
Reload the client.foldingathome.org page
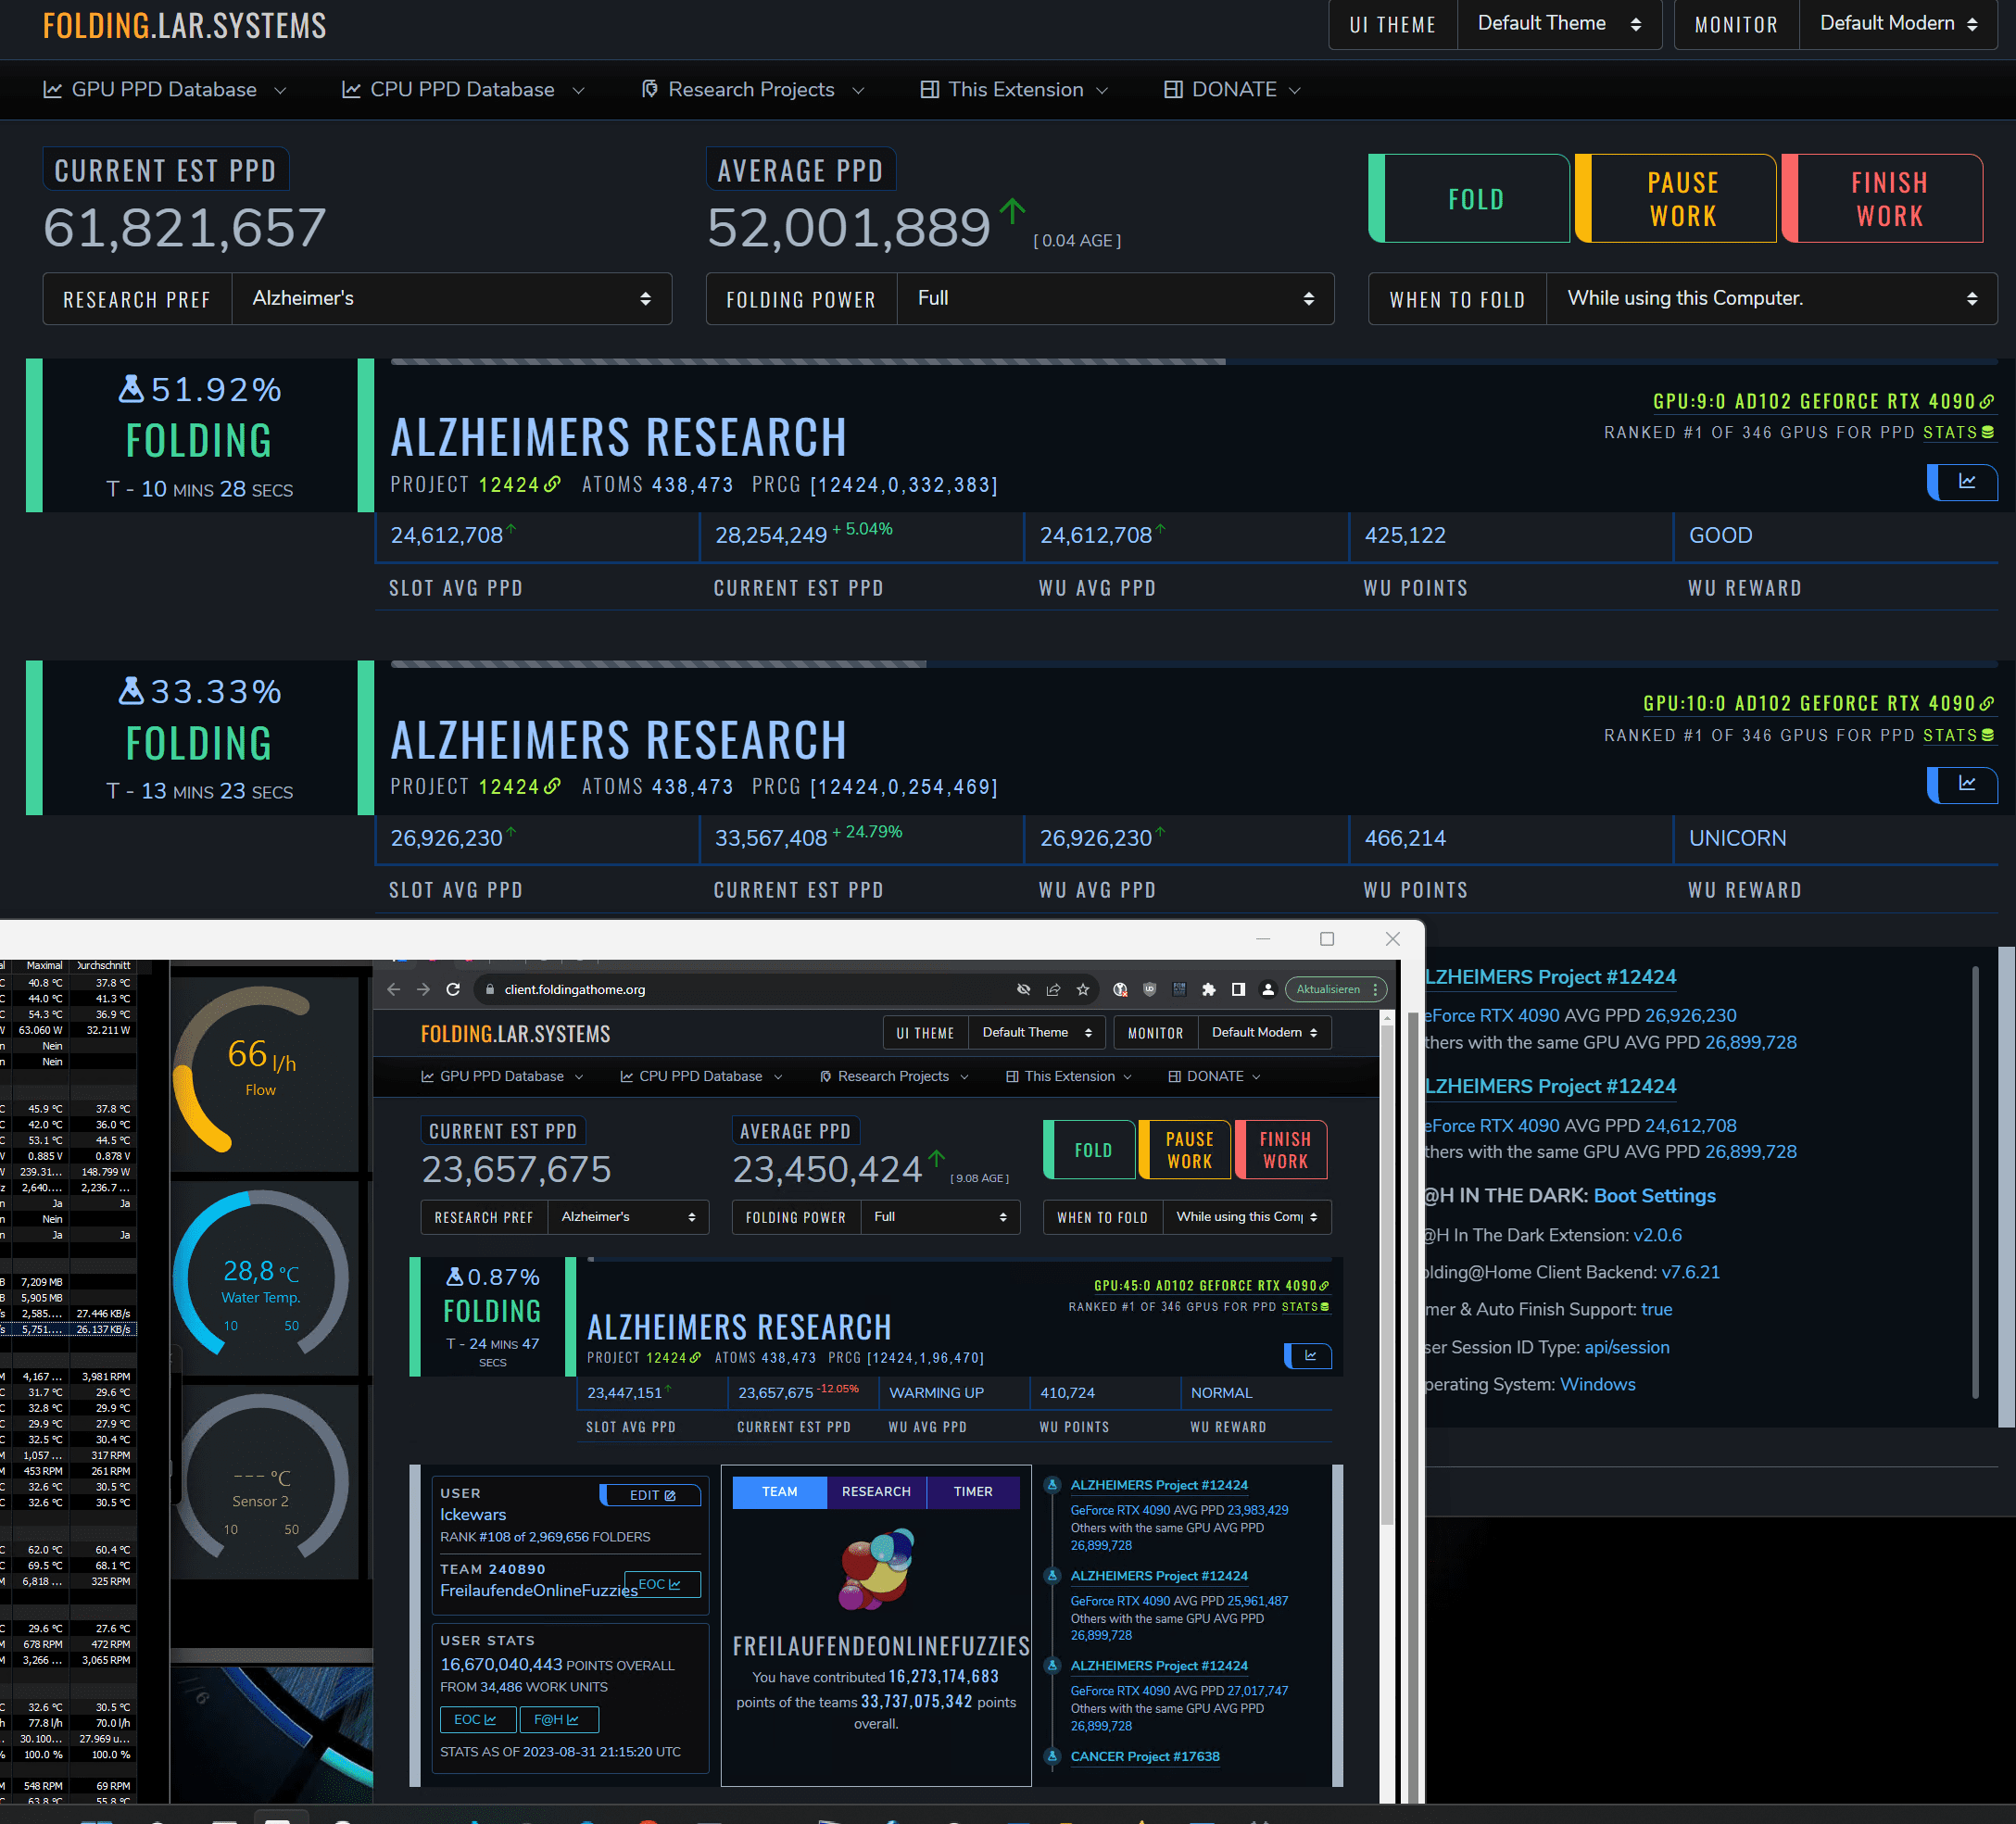point(453,989)
